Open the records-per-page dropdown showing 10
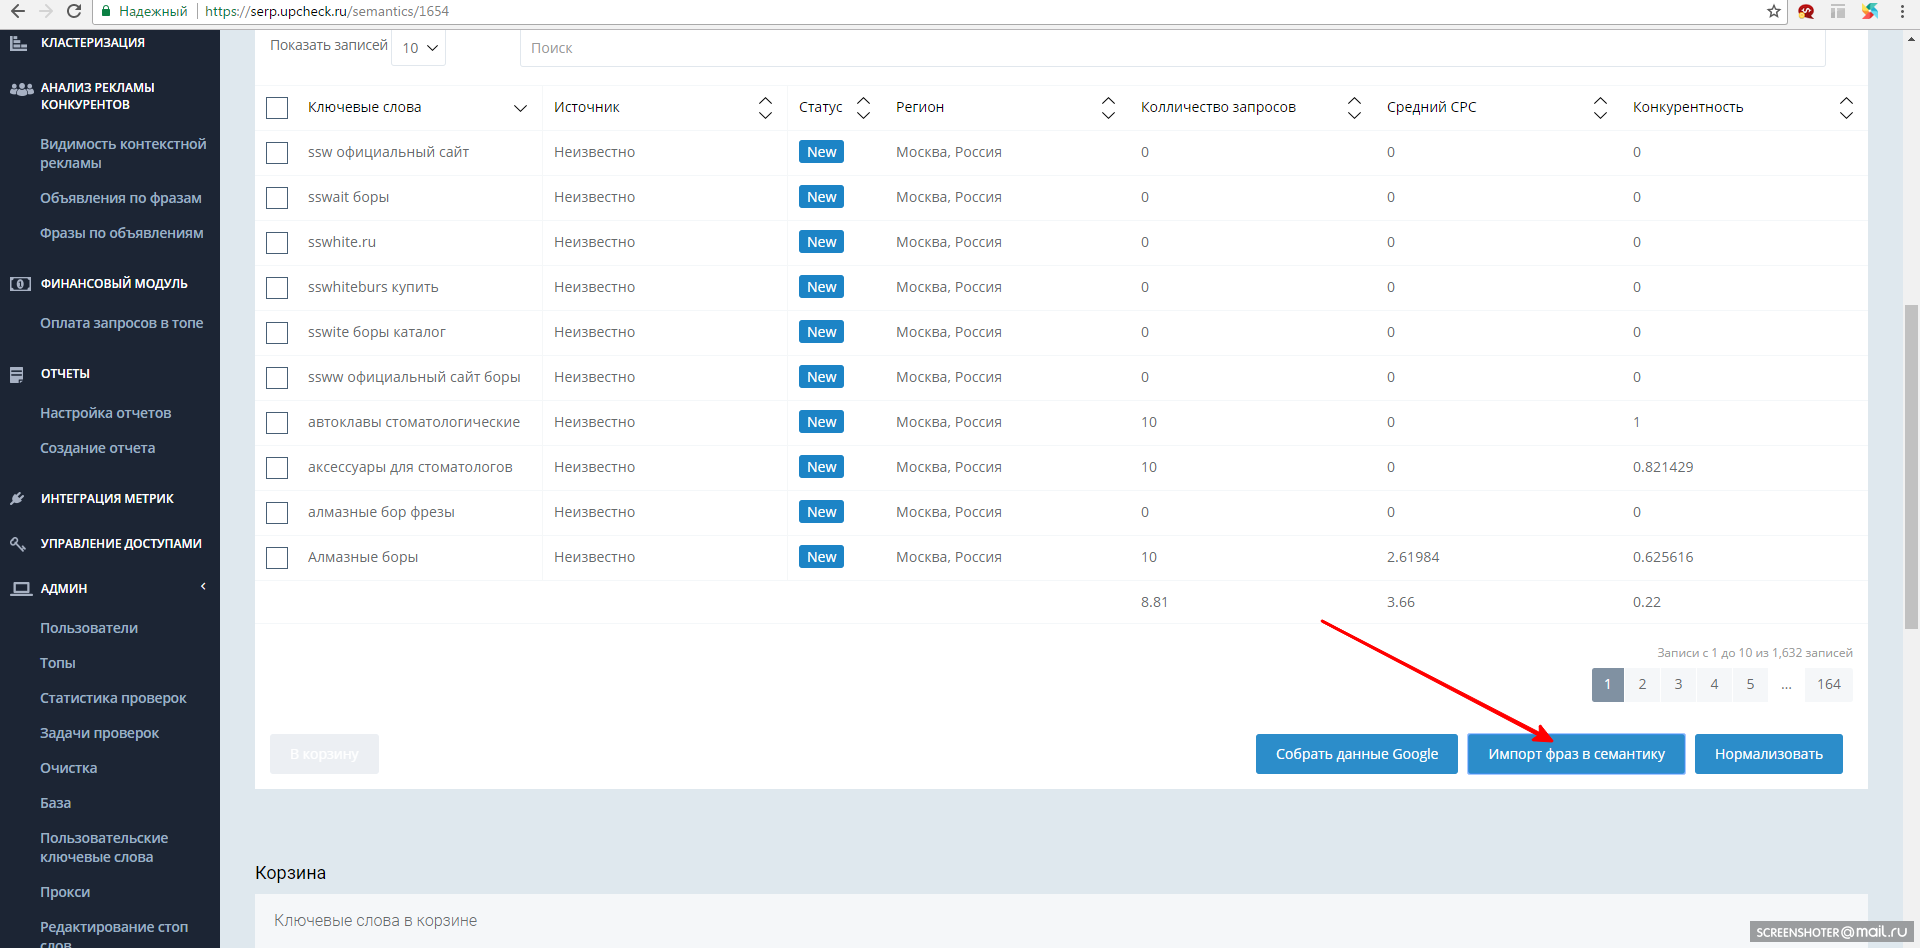This screenshot has width=1920, height=948. coord(419,47)
